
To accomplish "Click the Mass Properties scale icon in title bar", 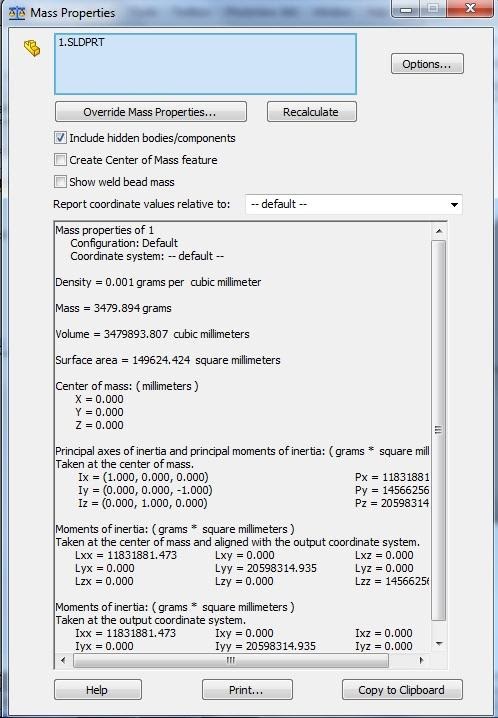I will (x=17, y=12).
